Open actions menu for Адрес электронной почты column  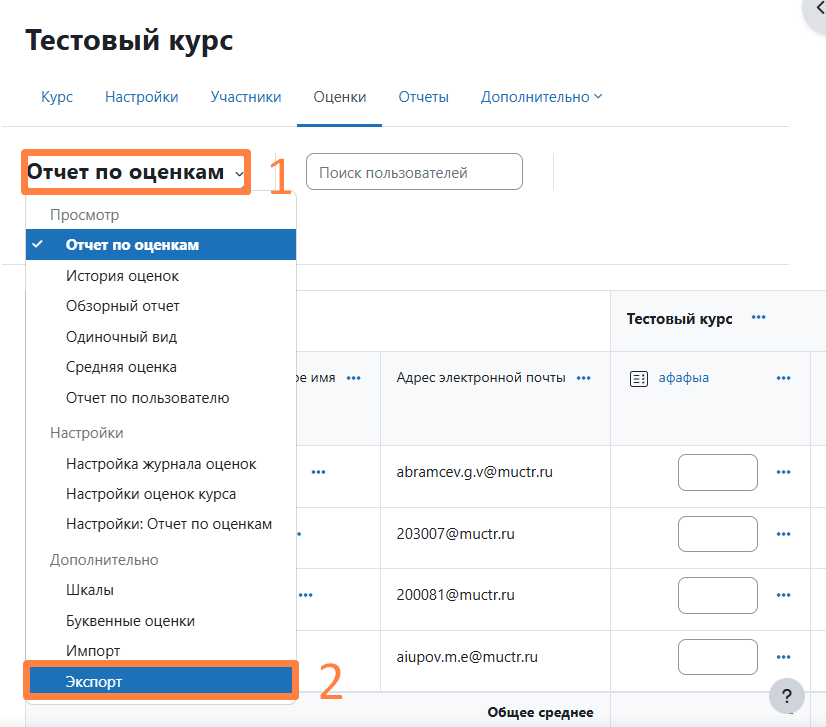[583, 378]
